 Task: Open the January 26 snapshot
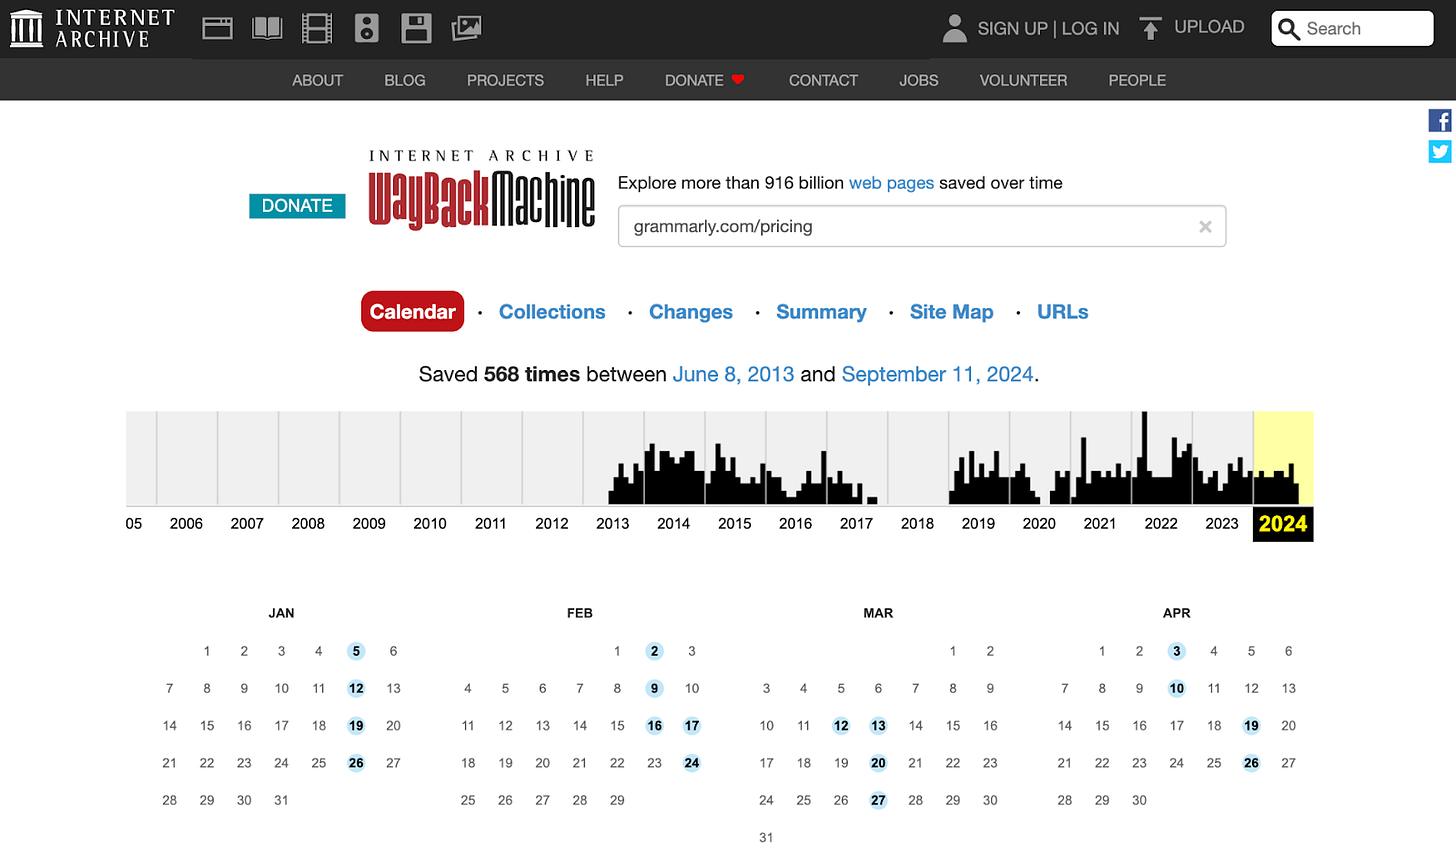pyautogui.click(x=356, y=763)
